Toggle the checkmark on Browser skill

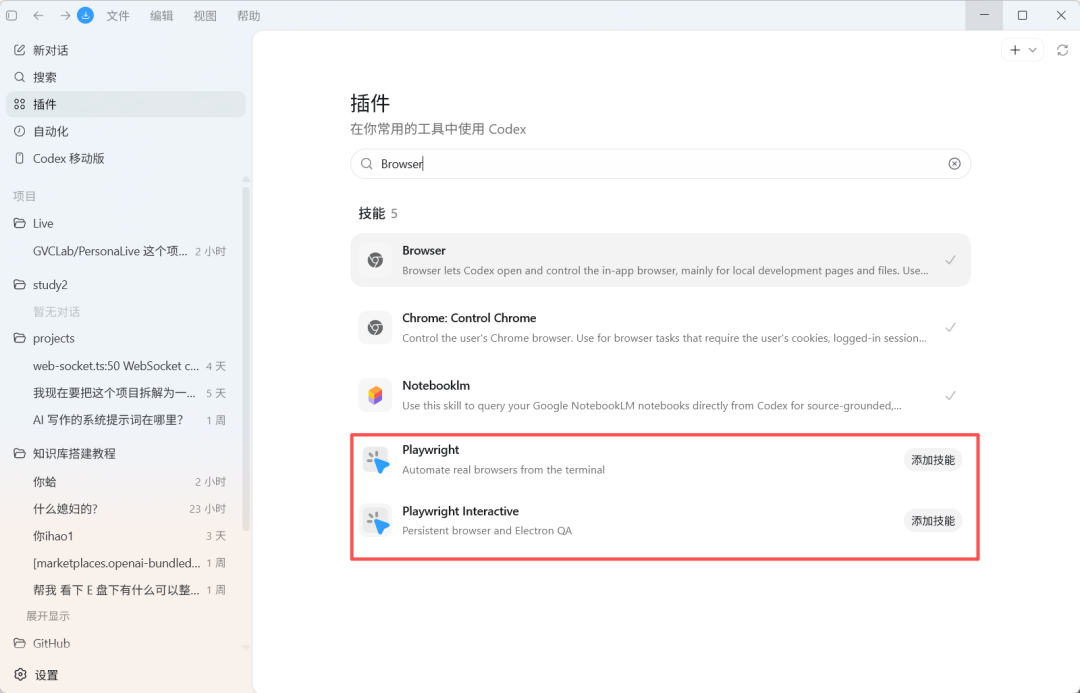tap(951, 260)
